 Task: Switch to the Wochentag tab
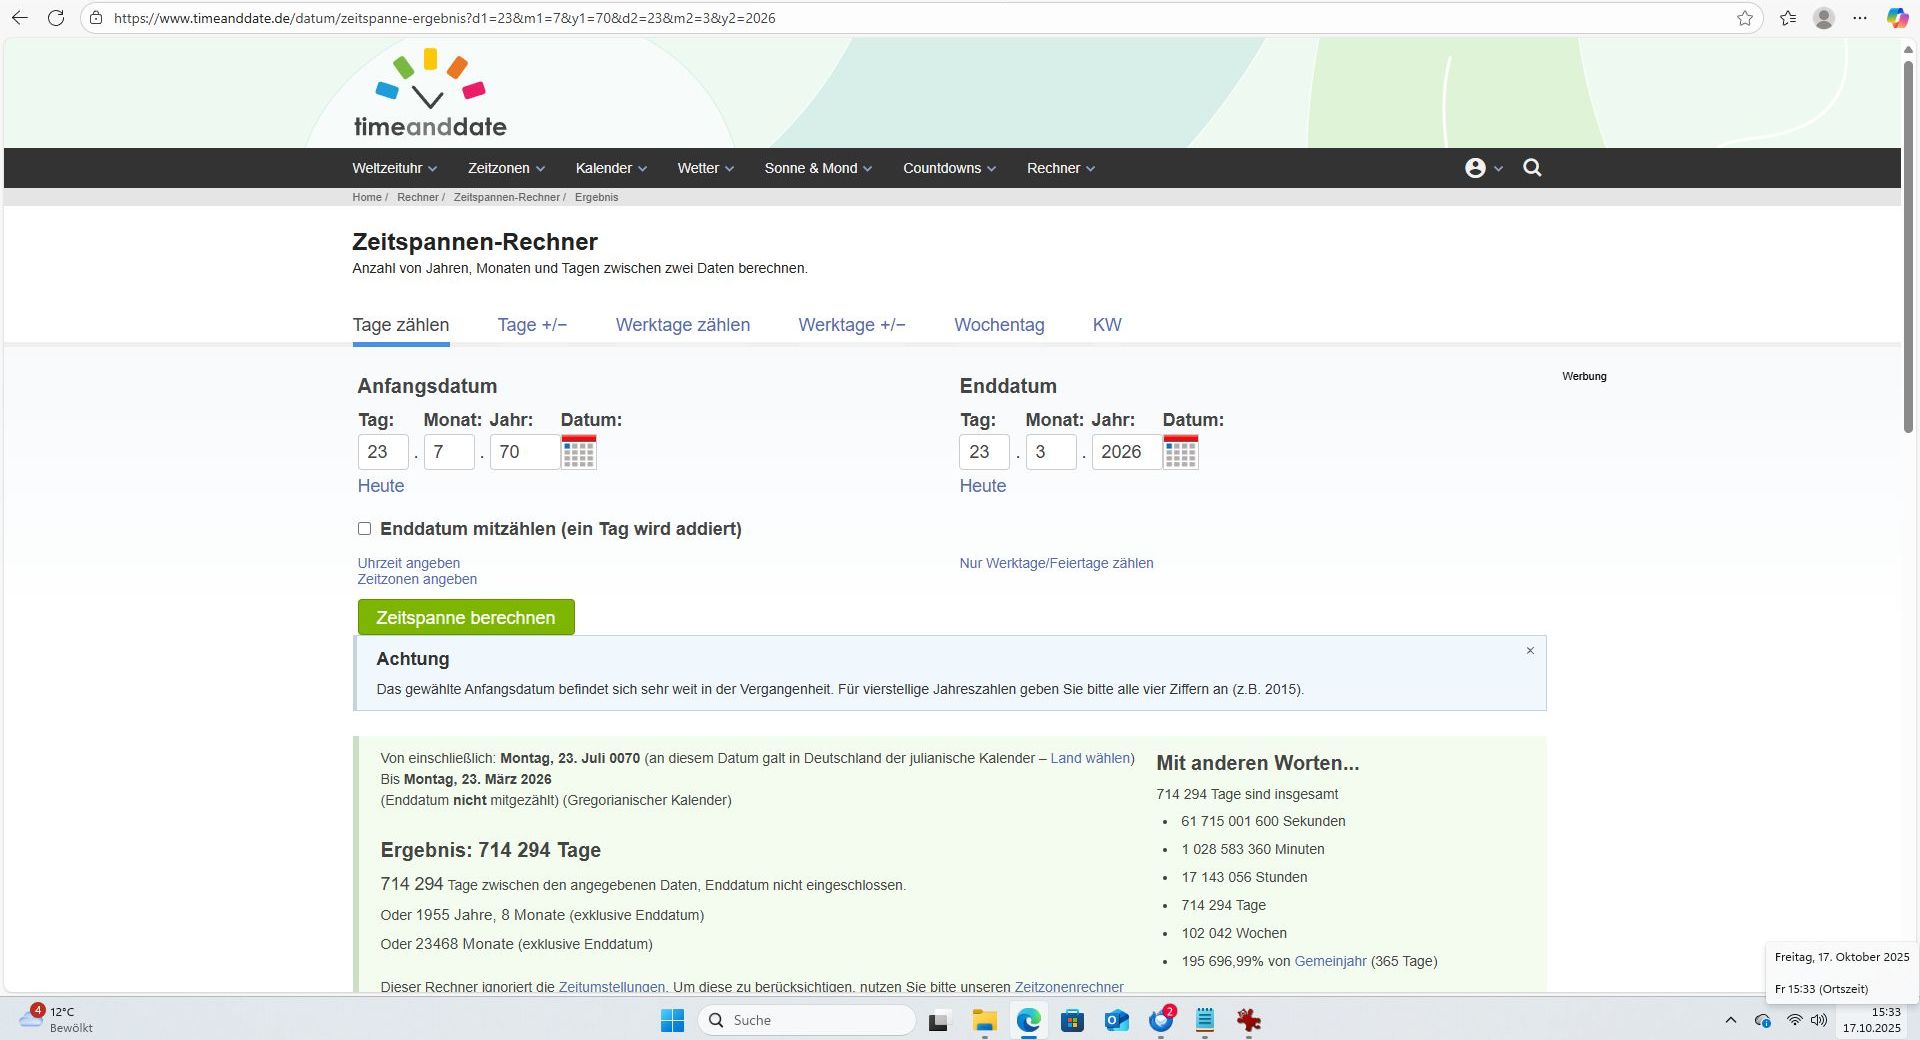(998, 325)
